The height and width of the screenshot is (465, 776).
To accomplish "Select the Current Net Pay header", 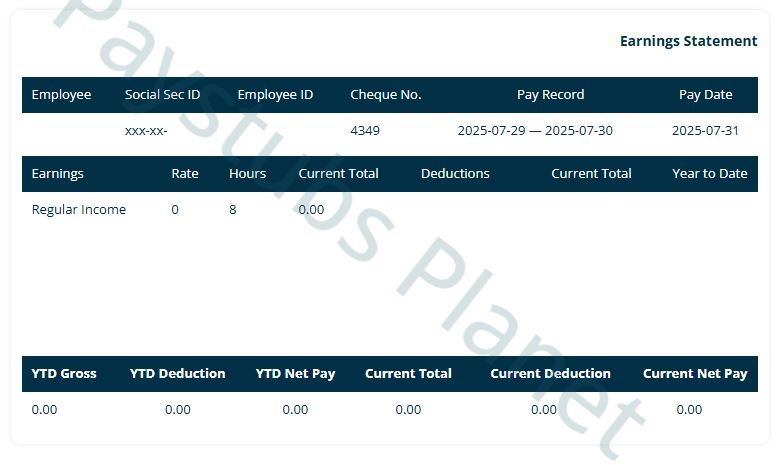I will 695,373.
